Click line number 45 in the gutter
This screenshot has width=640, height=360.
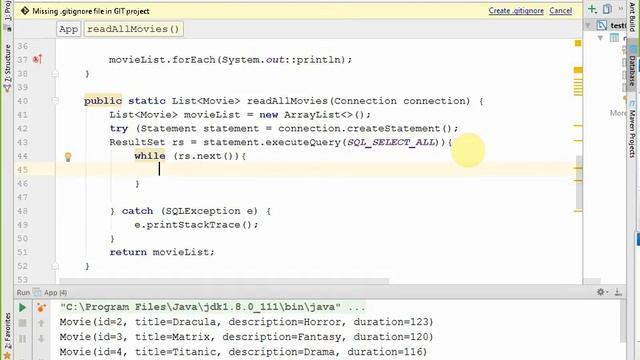click(x=23, y=170)
